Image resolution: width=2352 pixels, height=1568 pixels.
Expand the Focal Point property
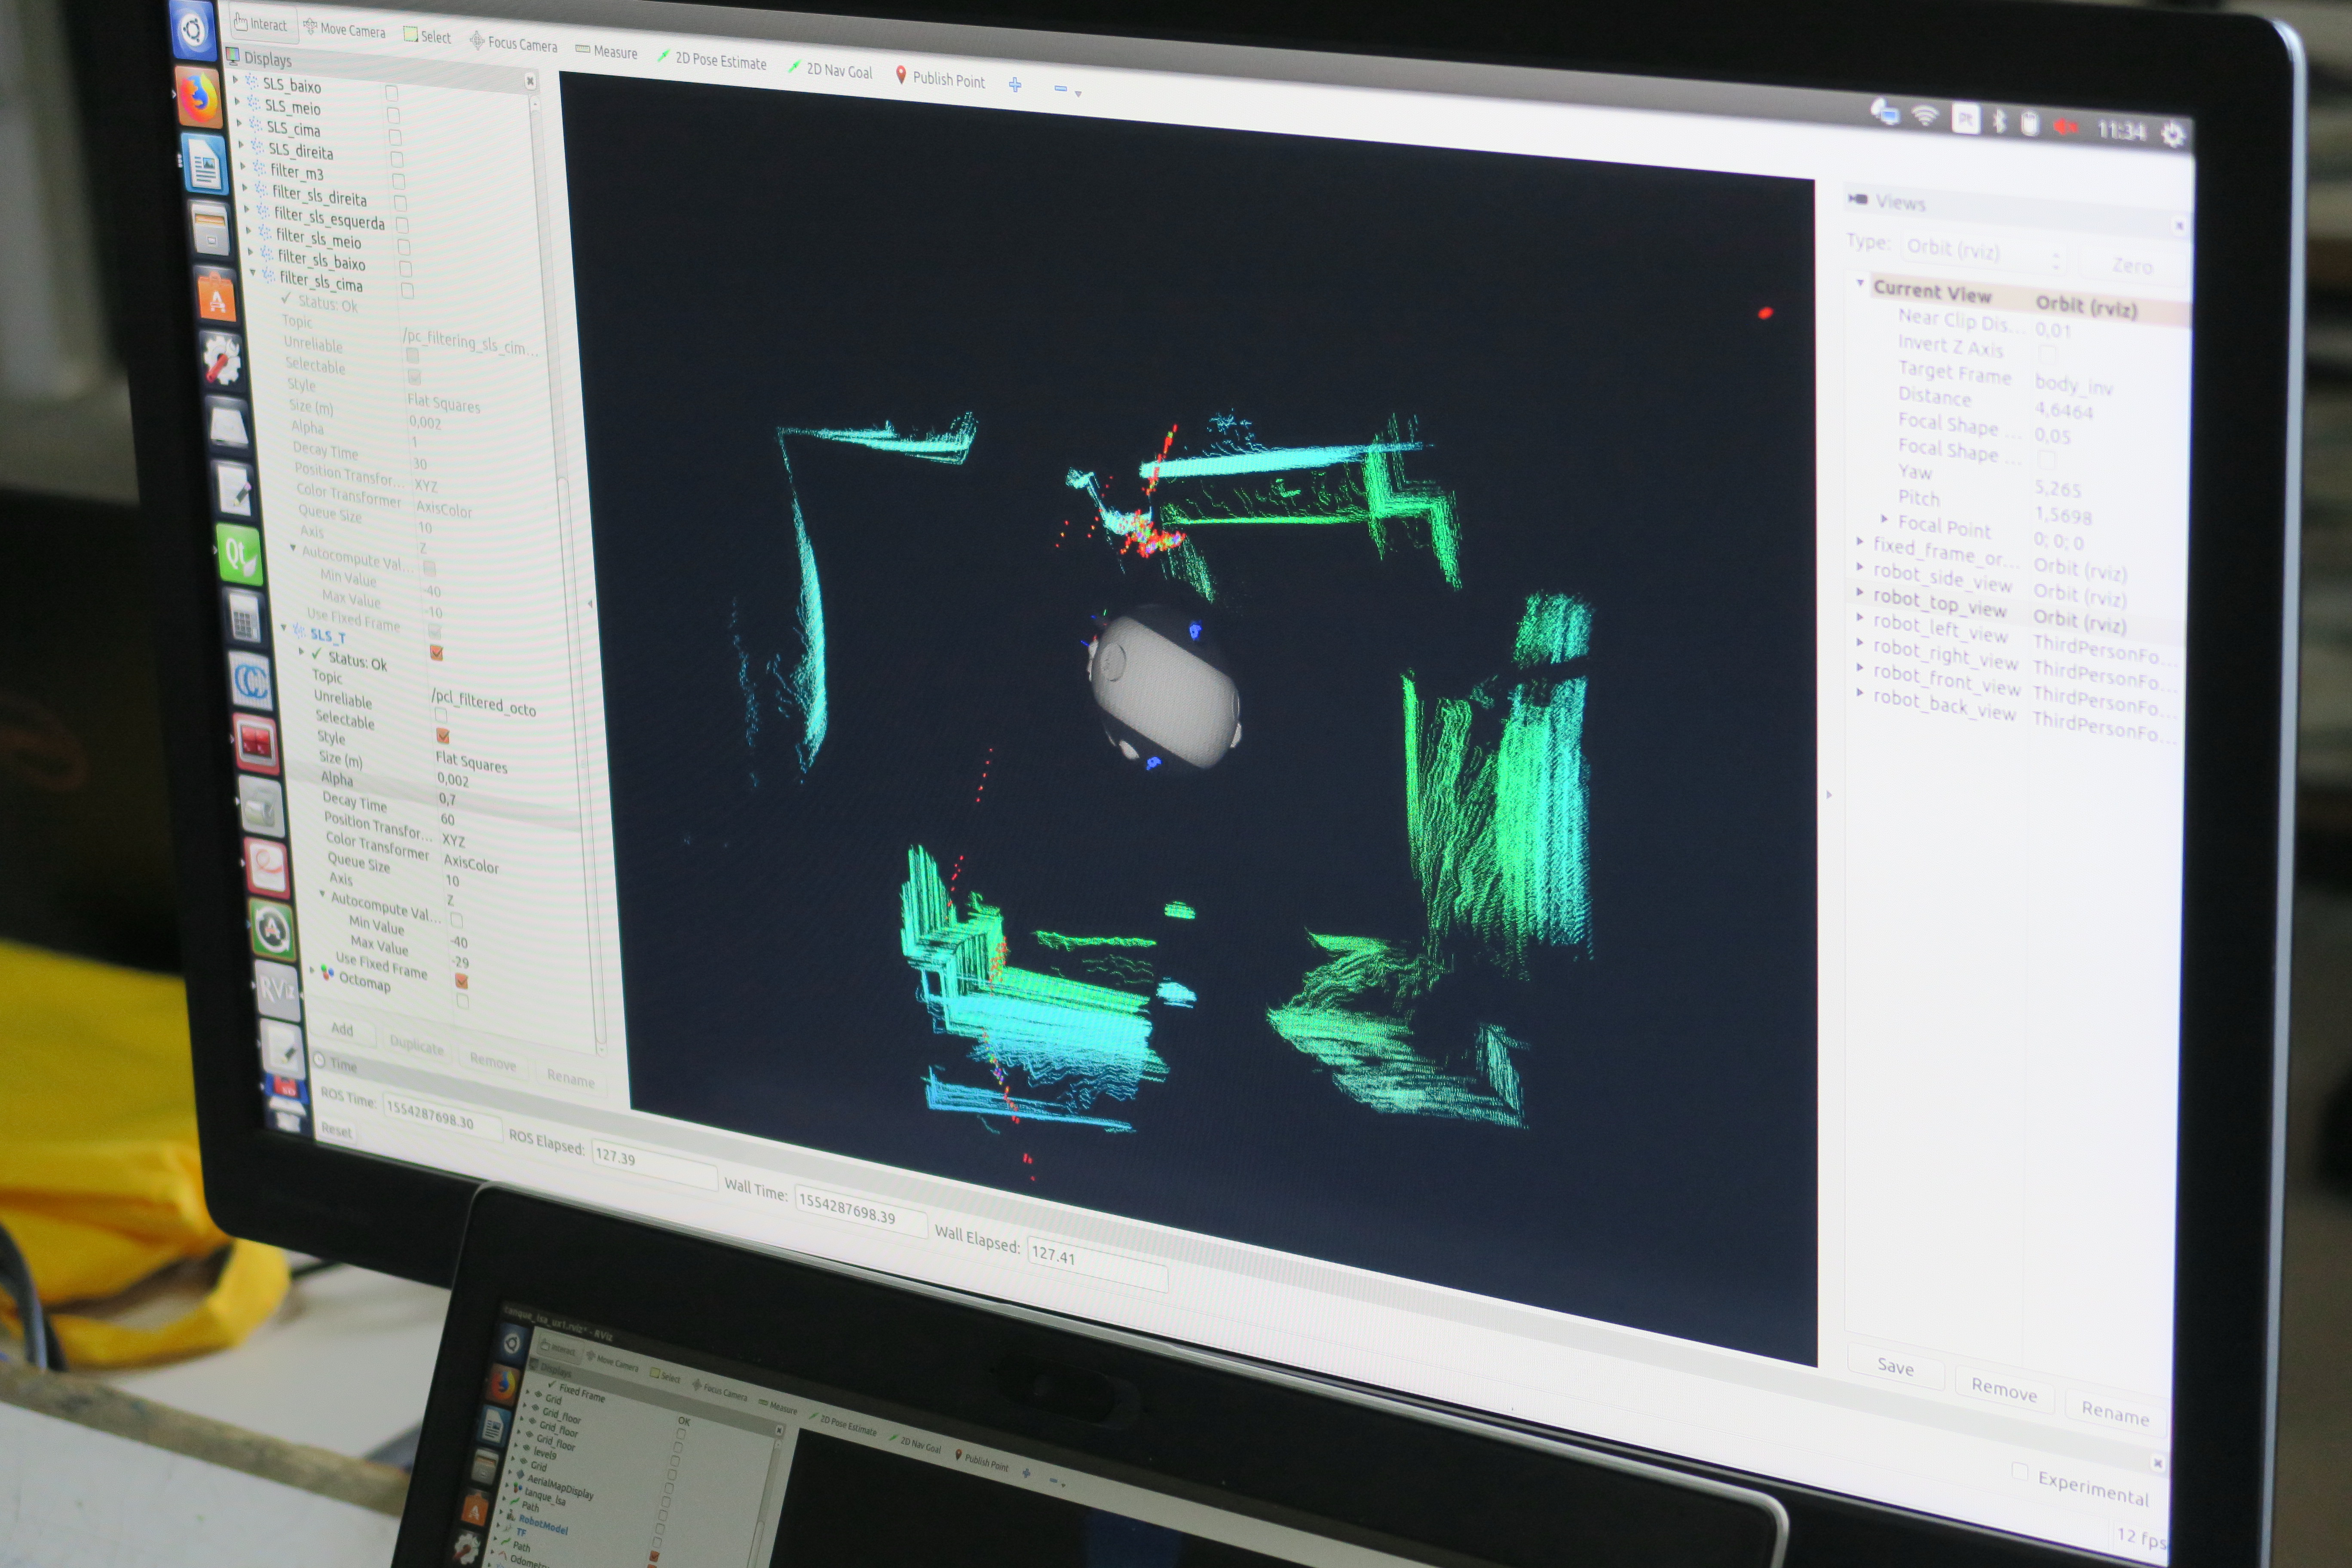(x=1884, y=519)
